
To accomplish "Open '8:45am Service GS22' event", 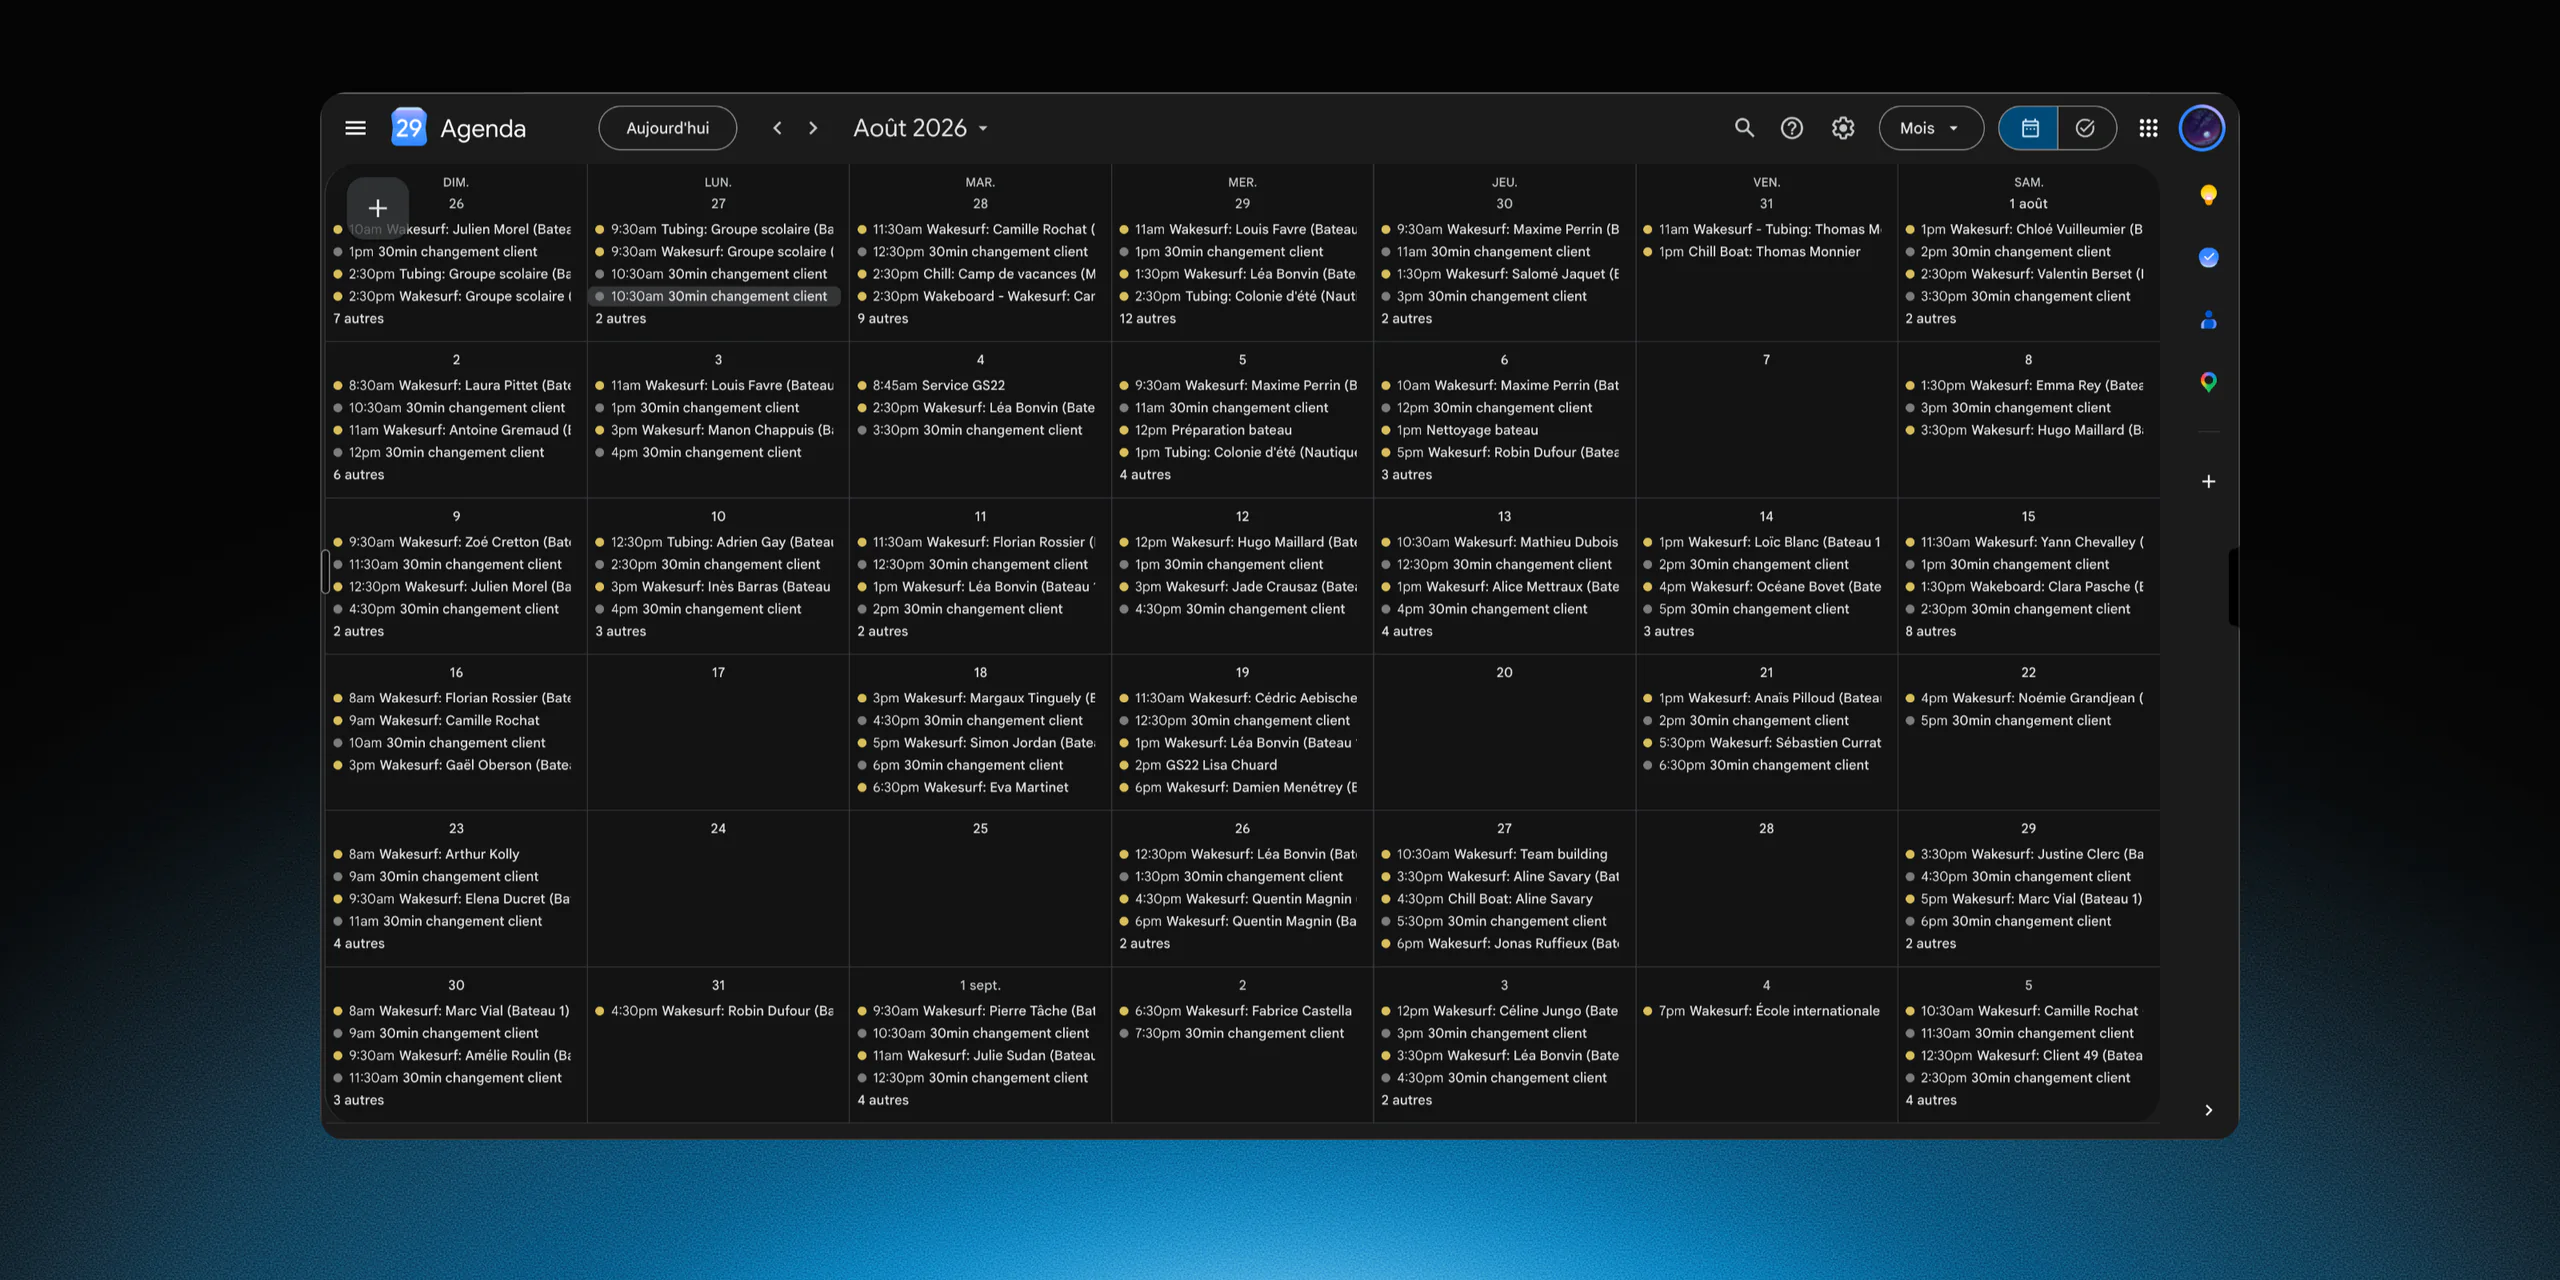I will (977, 386).
